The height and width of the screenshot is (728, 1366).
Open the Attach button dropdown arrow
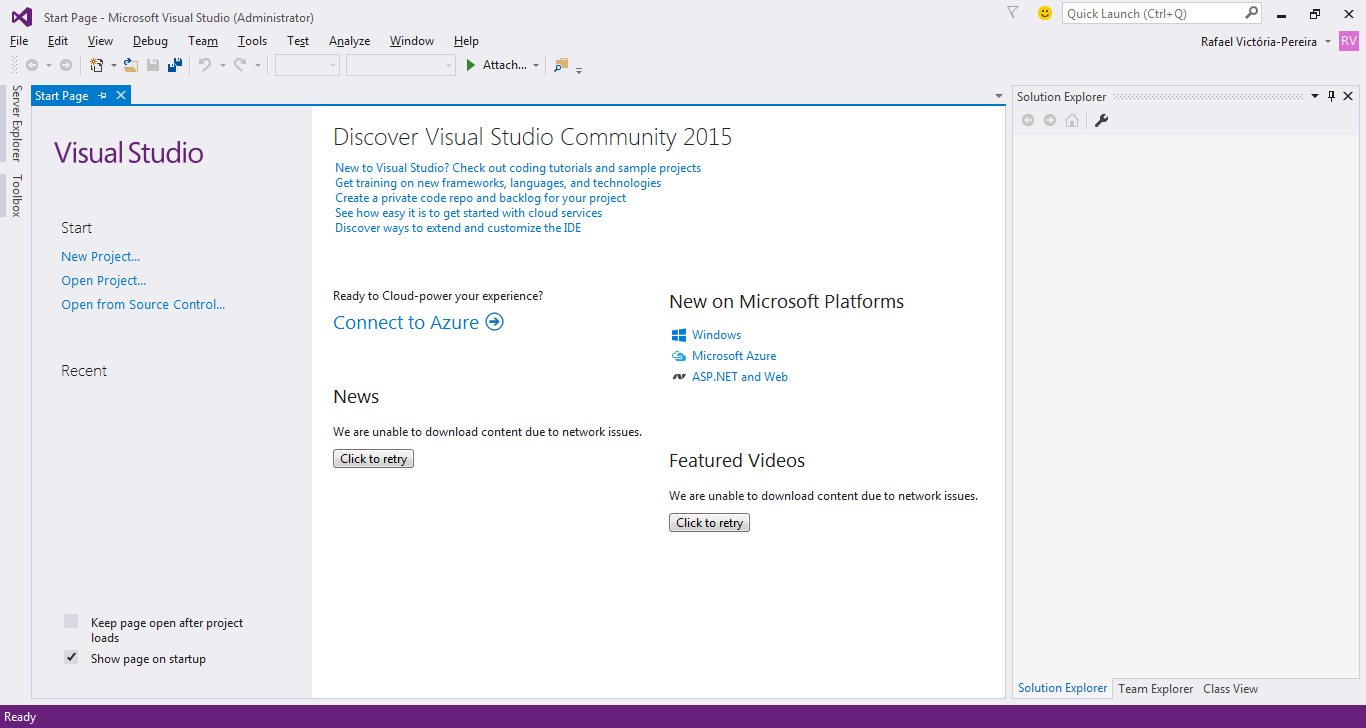(536, 66)
